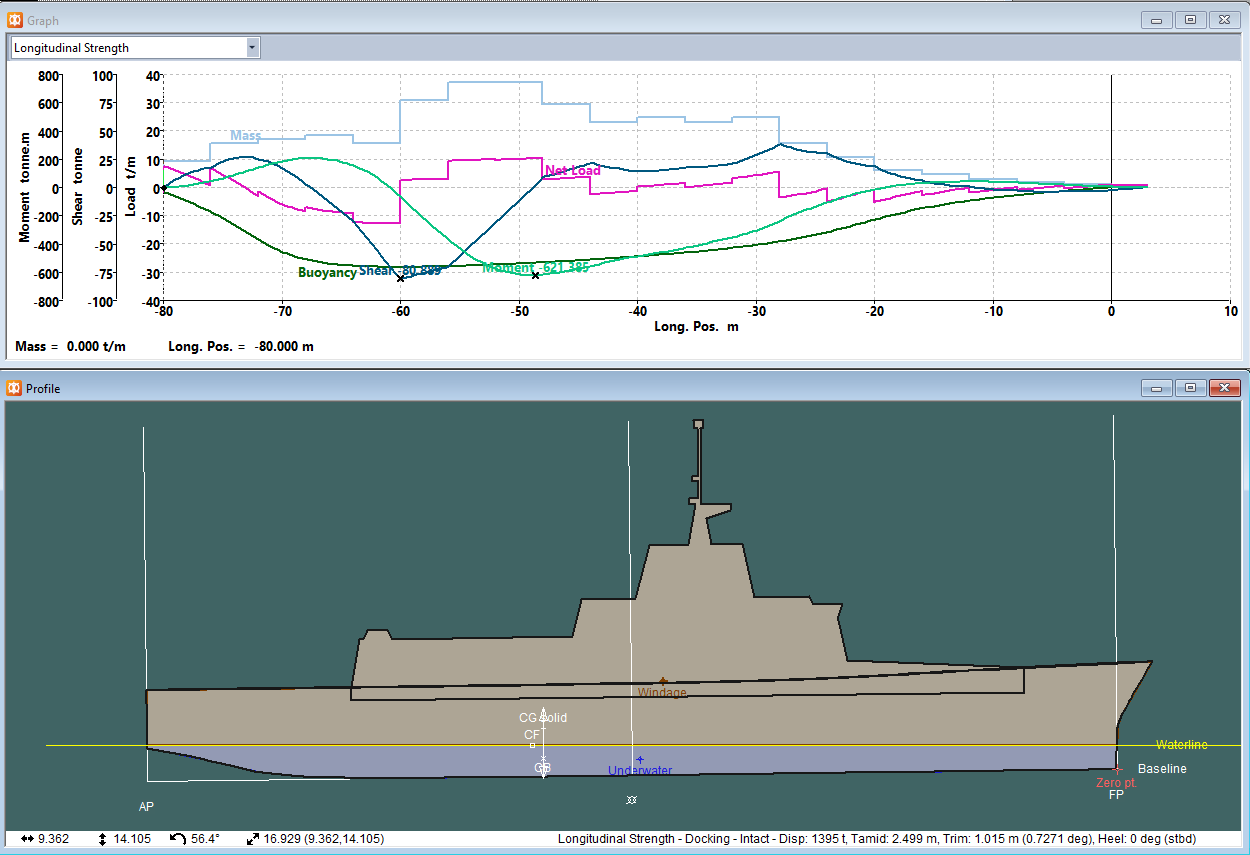Open the Longitudinal Strength graph type dropdown
This screenshot has width=1250, height=855.
tap(252, 47)
